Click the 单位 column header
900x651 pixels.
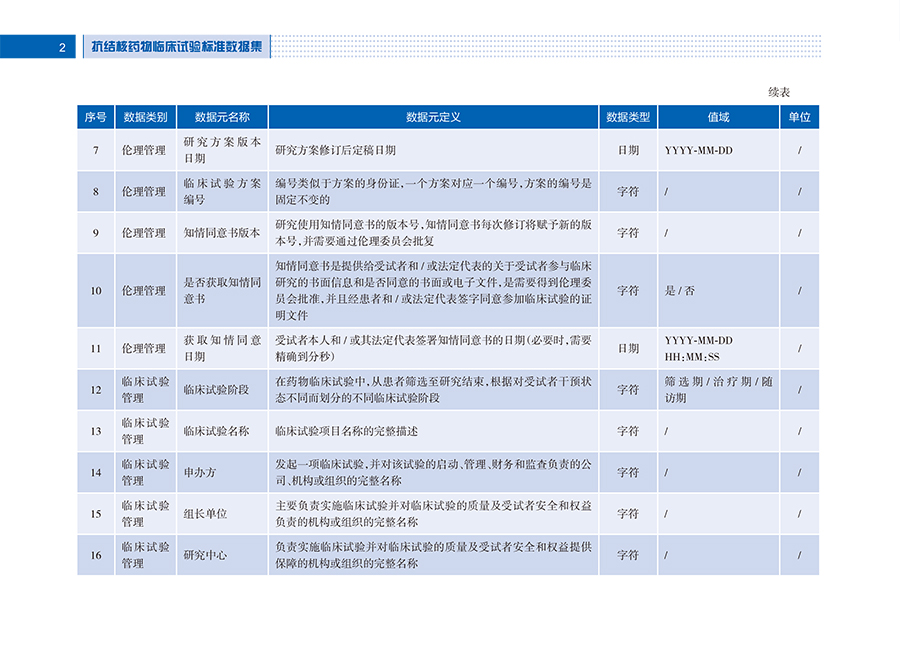click(799, 117)
